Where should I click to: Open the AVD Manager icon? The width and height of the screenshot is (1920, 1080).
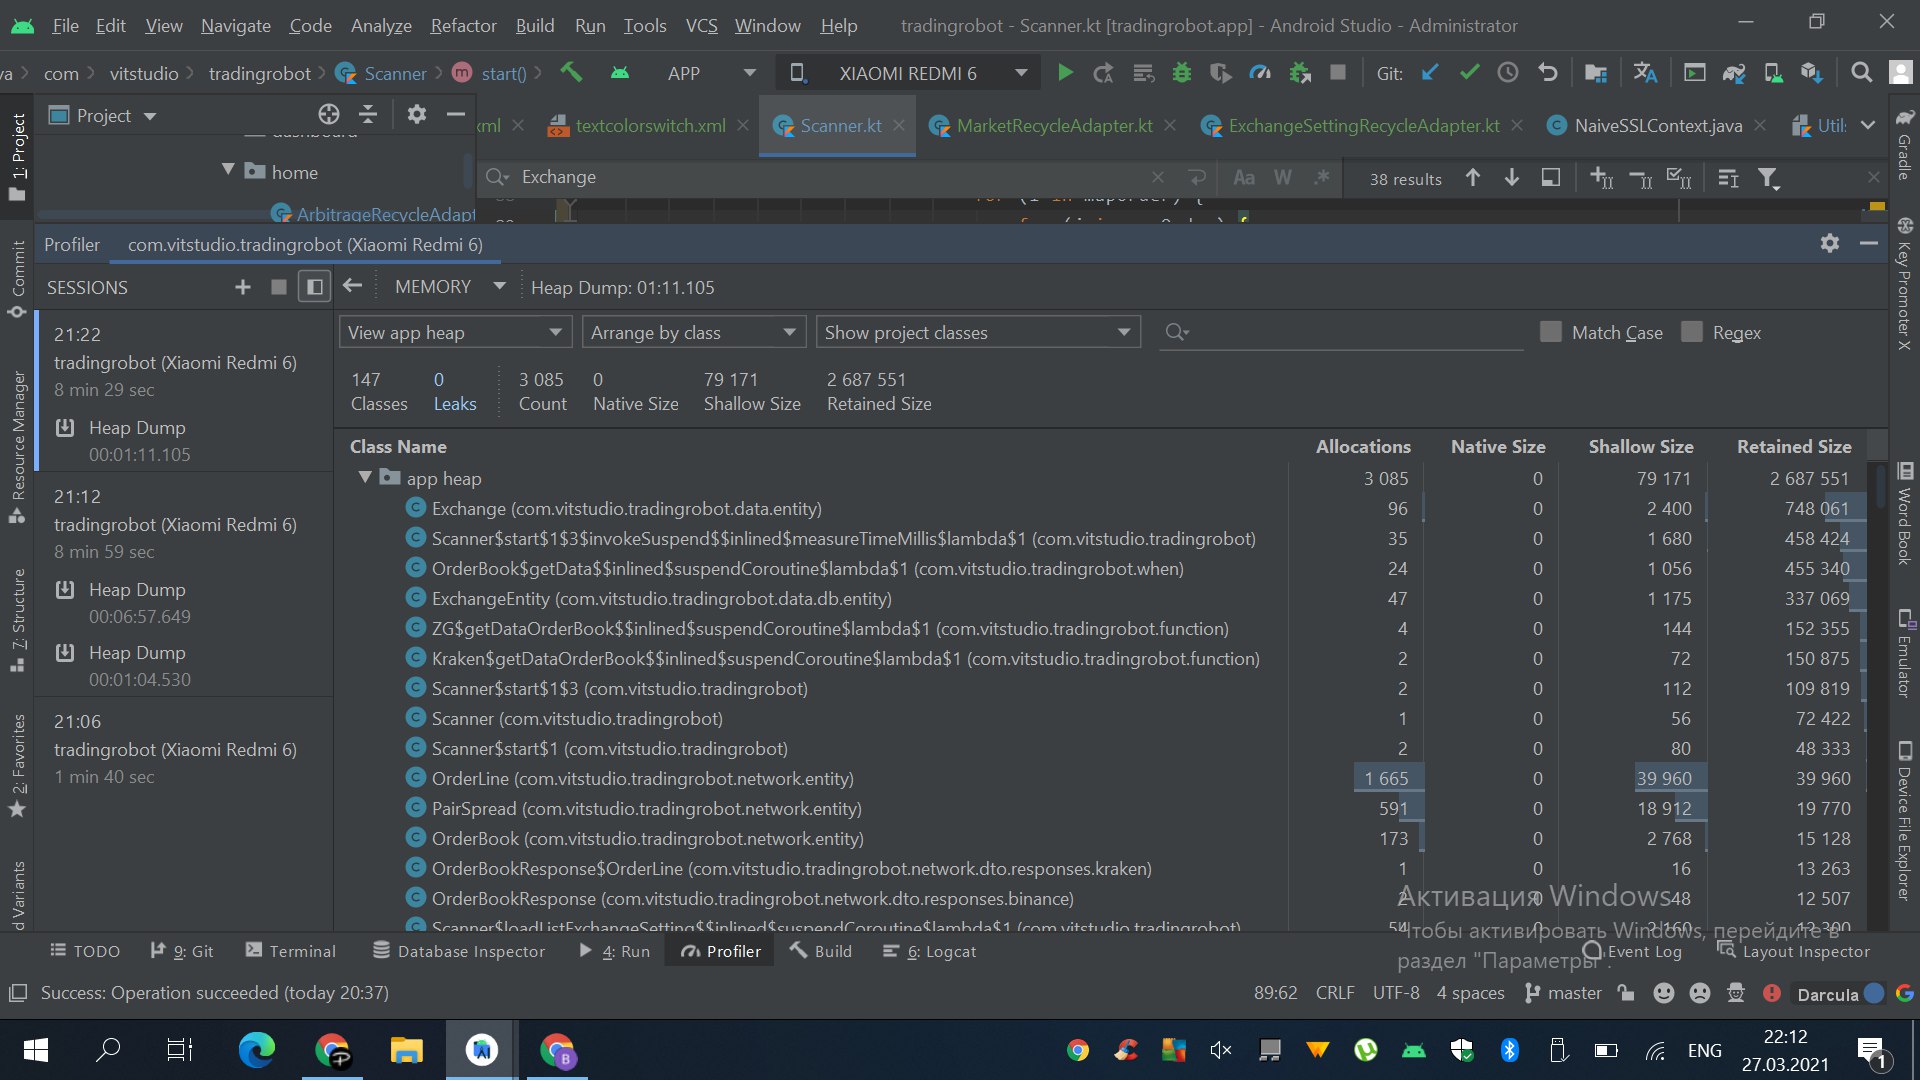point(1773,73)
